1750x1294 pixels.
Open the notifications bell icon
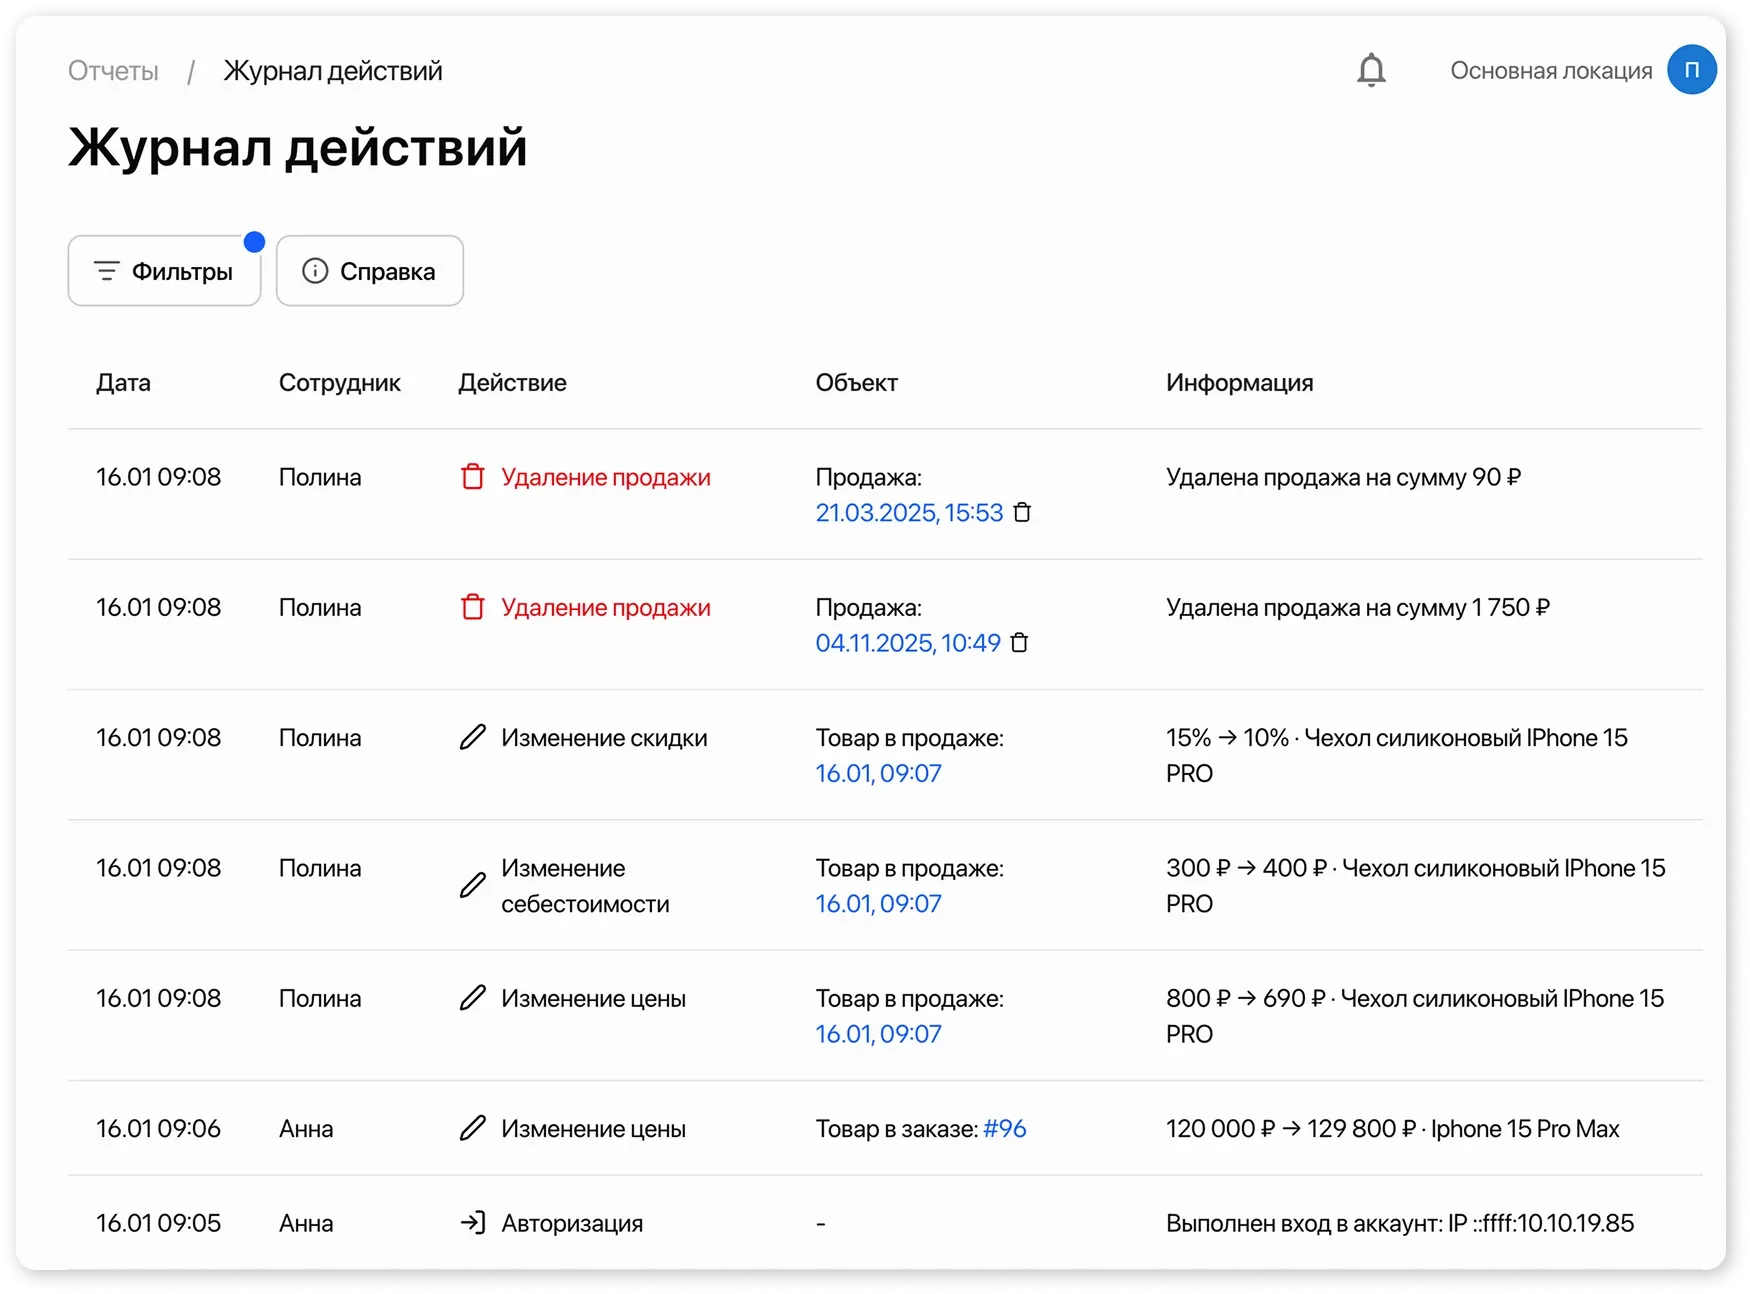click(x=1371, y=69)
